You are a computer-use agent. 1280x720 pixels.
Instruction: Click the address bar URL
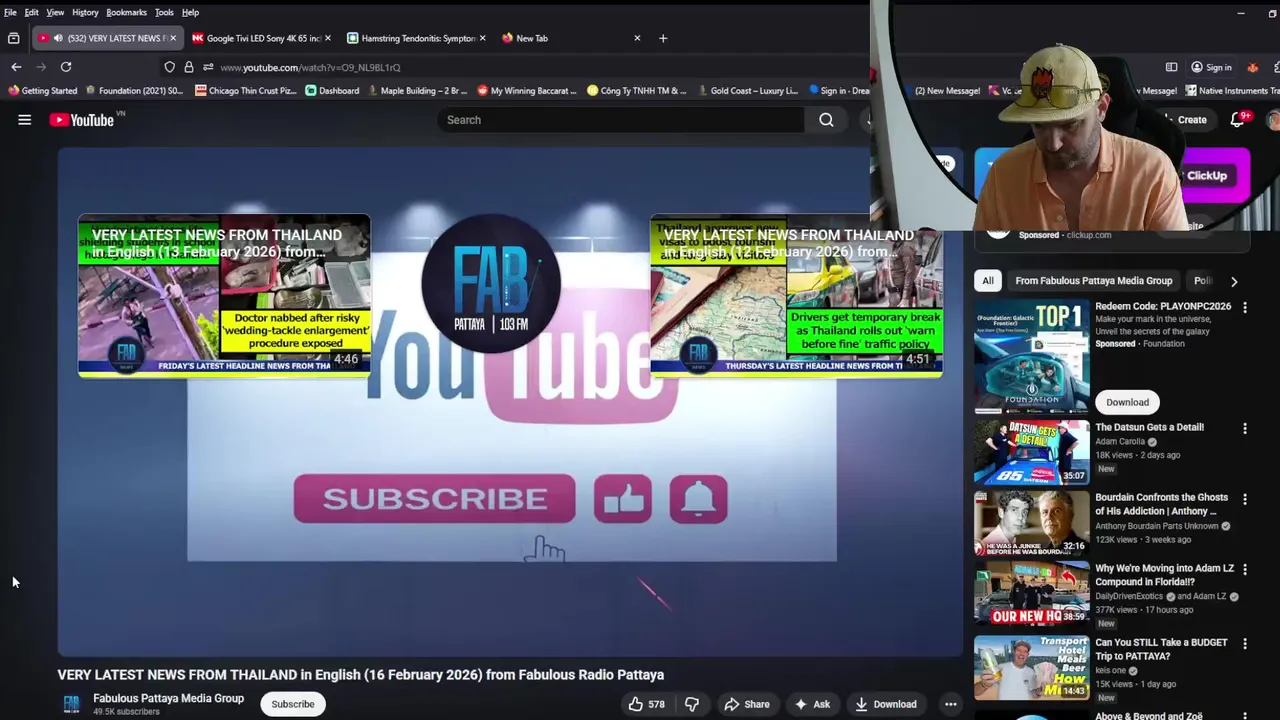coord(310,67)
